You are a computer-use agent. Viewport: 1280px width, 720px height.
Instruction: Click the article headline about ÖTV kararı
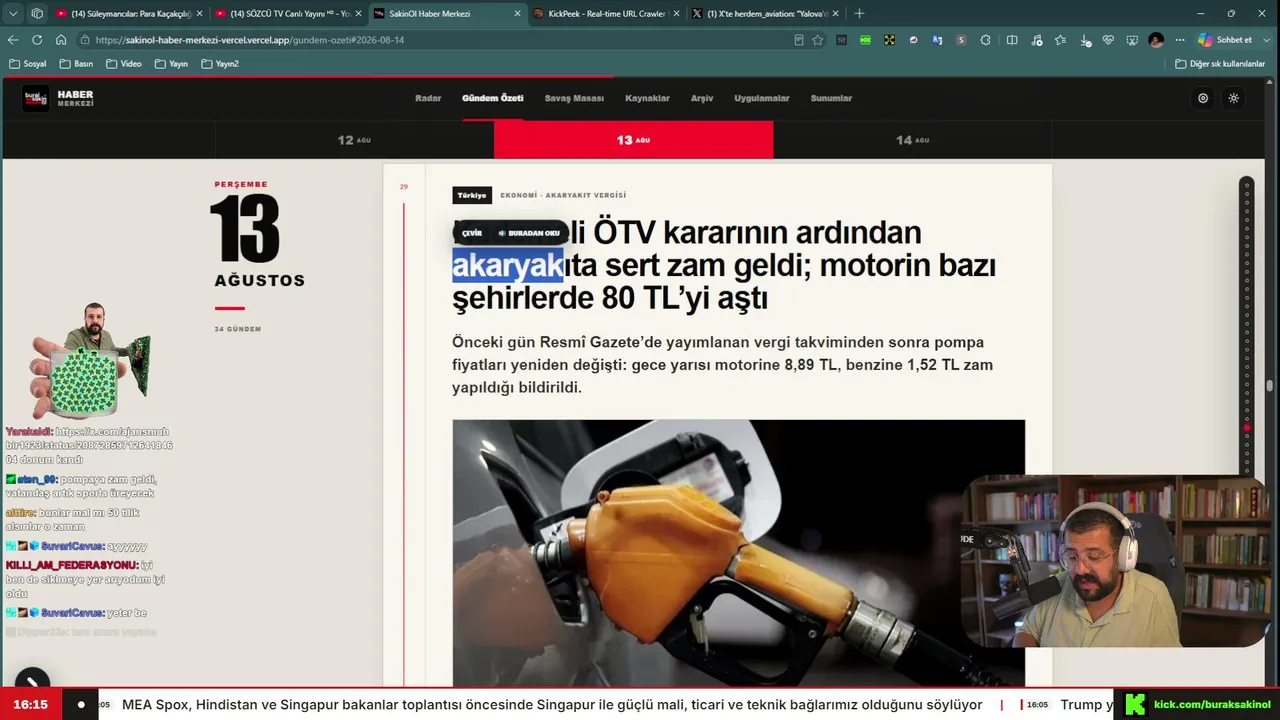pos(724,265)
